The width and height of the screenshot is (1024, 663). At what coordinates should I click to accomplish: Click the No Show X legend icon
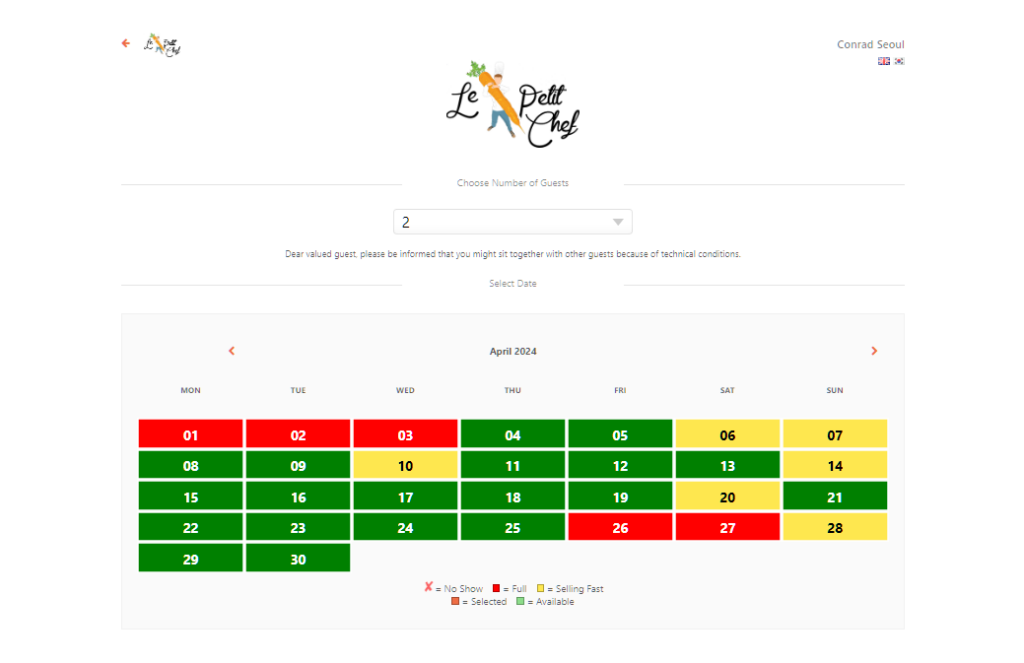point(428,587)
